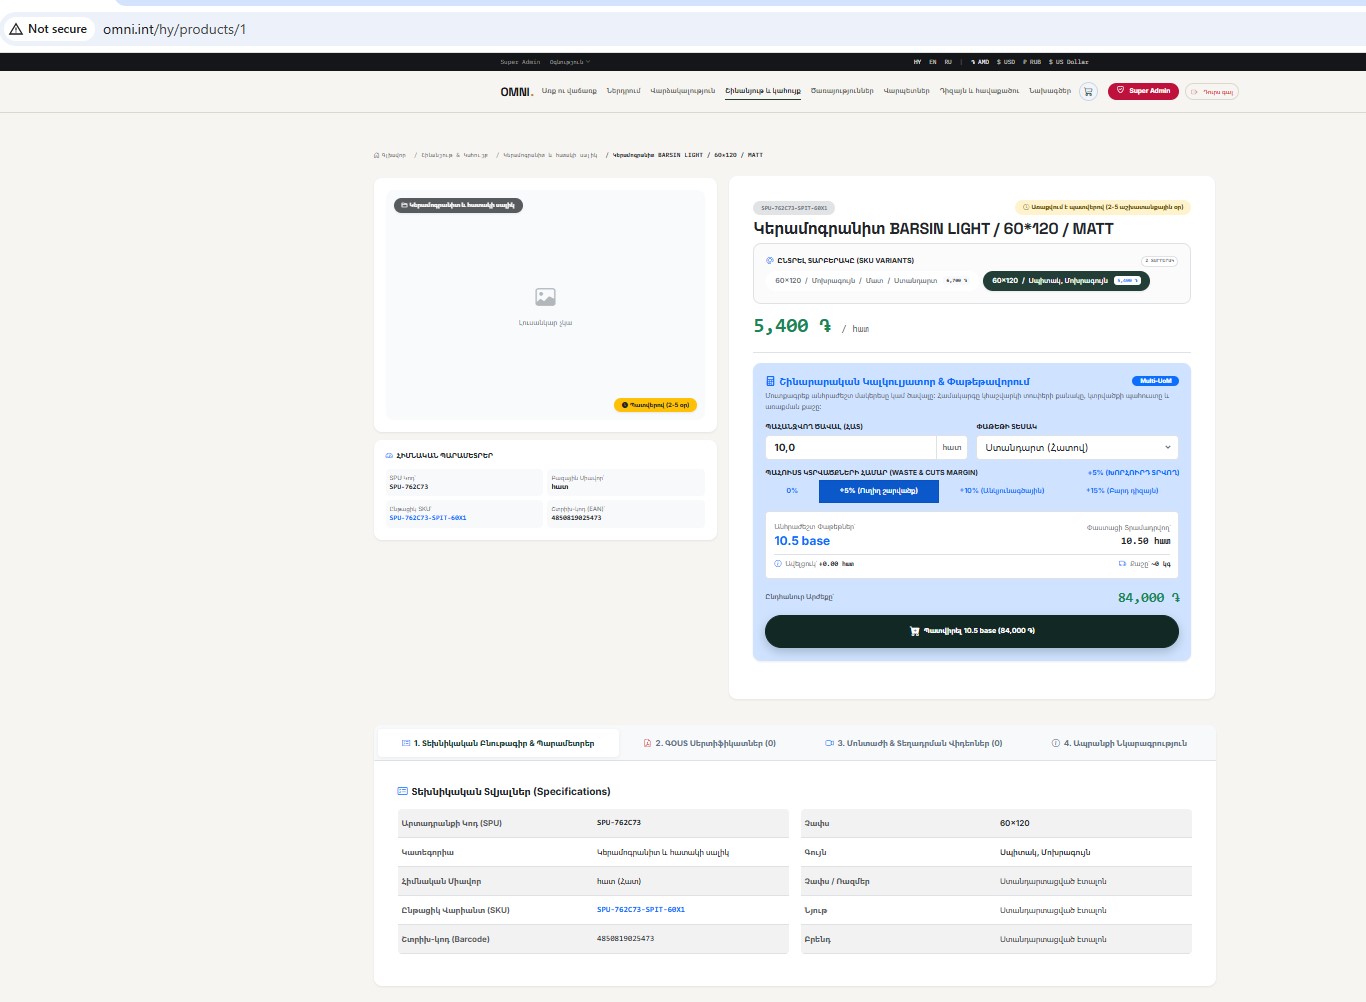The height and width of the screenshot is (1002, 1366).
Task: Click the Multi-UoM badge
Action: click(1155, 381)
